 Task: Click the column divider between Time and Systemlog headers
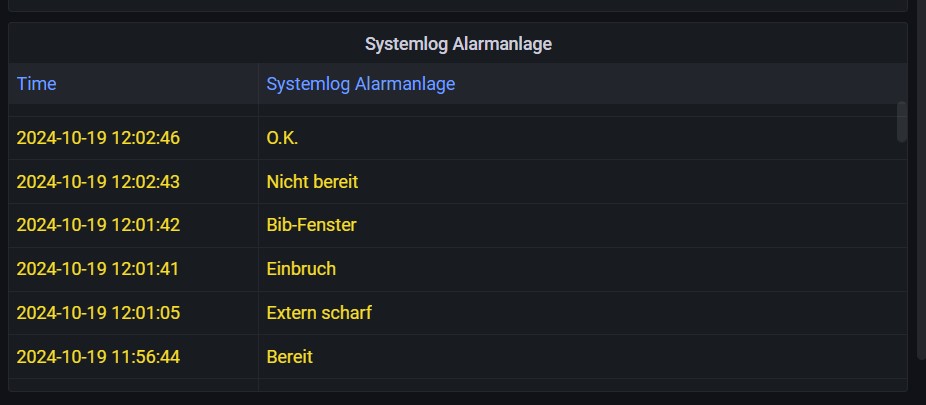click(258, 84)
